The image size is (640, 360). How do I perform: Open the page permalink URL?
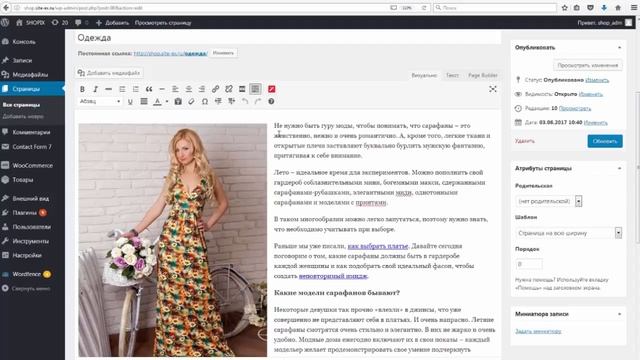coord(171,53)
